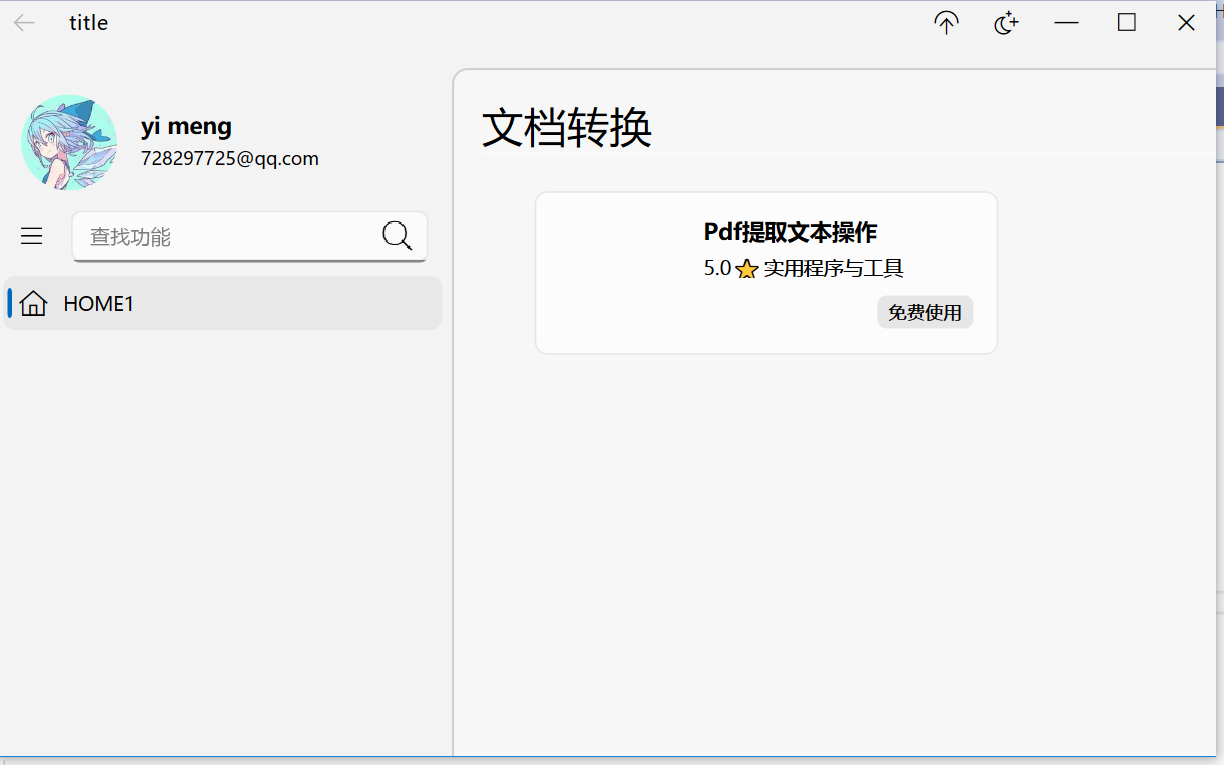Click the 实用程序与工具 category label
1224x765 pixels.
(x=834, y=268)
